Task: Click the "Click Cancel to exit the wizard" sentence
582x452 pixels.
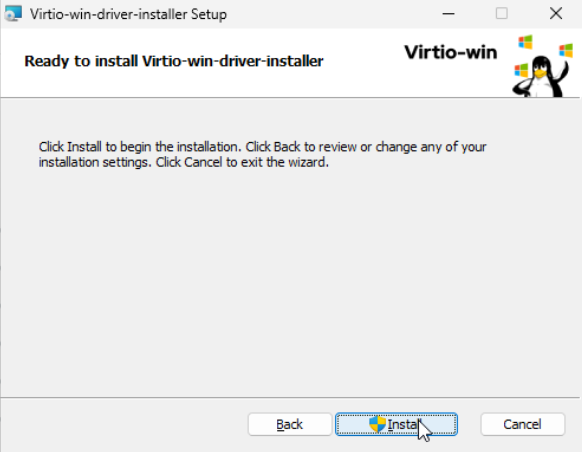Action: click(x=242, y=163)
